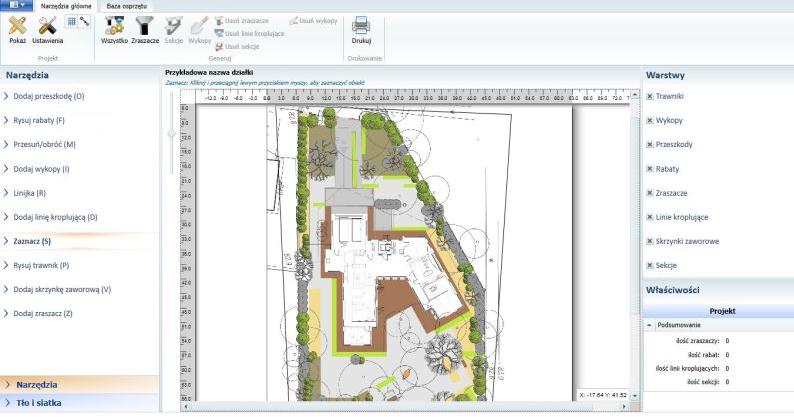The width and height of the screenshot is (794, 417).
Task: Select Rysuj rabaty (F) tool
Action: [x=39, y=120]
